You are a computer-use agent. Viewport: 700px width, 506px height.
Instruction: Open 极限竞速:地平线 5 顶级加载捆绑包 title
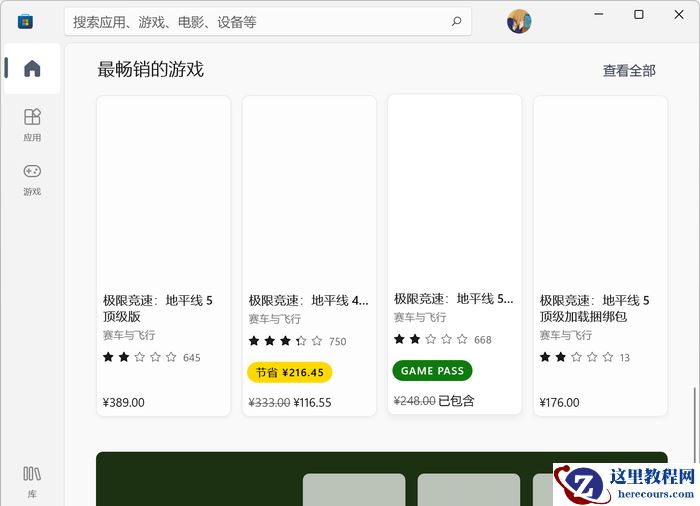click(594, 308)
